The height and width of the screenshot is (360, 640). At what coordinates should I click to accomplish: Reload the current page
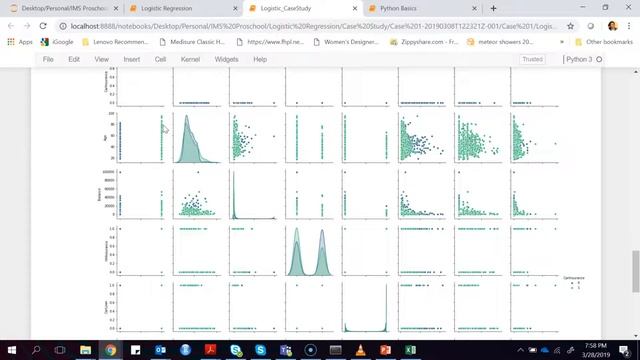pyautogui.click(x=43, y=26)
